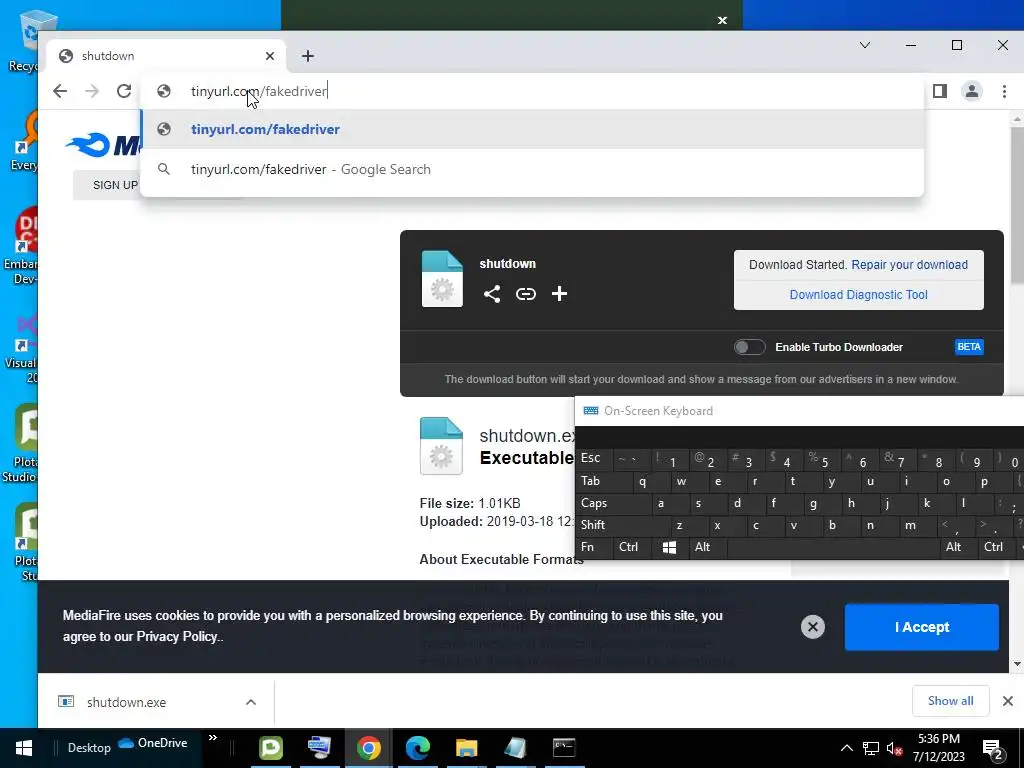Open the Windows Start menu
The height and width of the screenshot is (768, 1024).
pyautogui.click(x=24, y=748)
